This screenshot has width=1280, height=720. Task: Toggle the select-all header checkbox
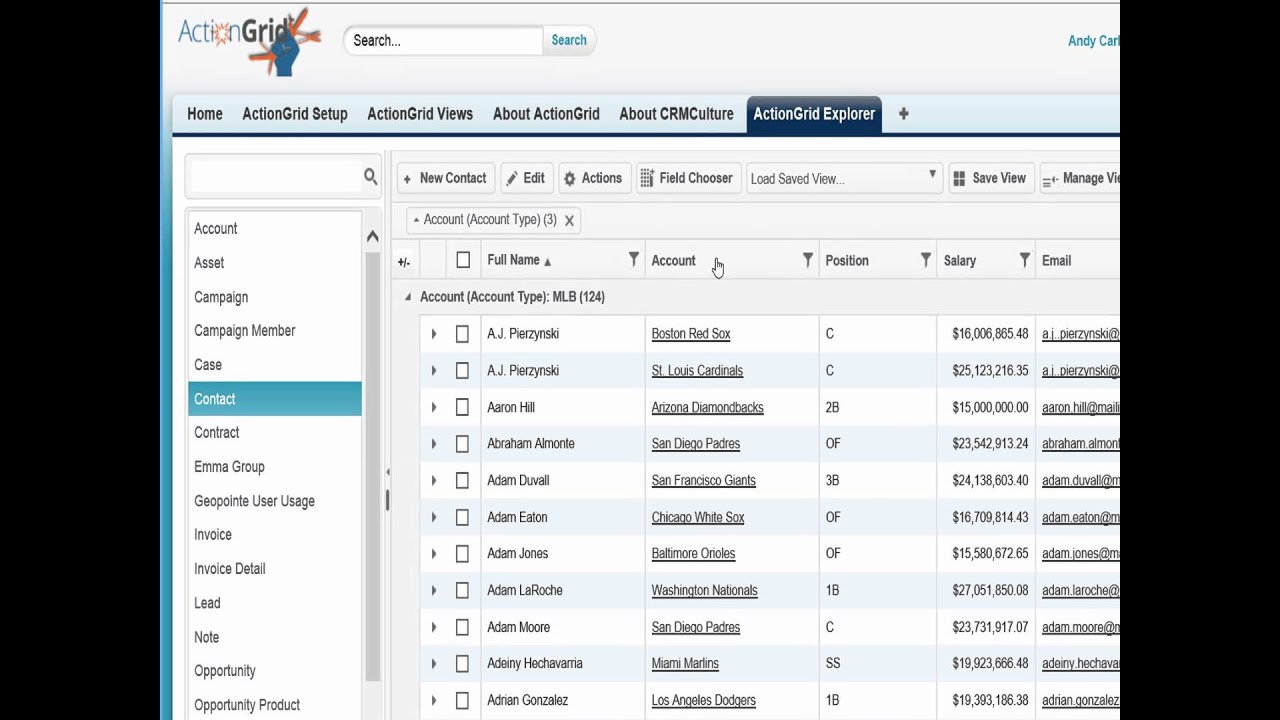pos(463,260)
